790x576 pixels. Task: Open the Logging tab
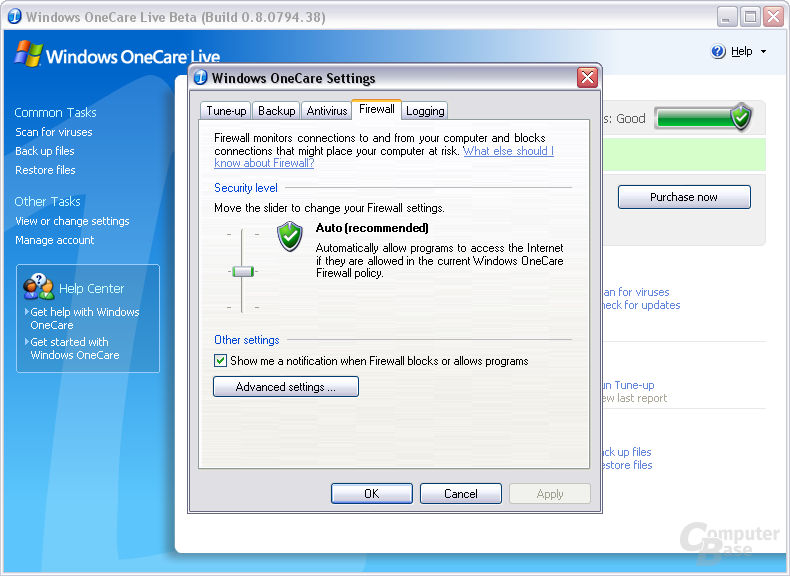tap(425, 111)
